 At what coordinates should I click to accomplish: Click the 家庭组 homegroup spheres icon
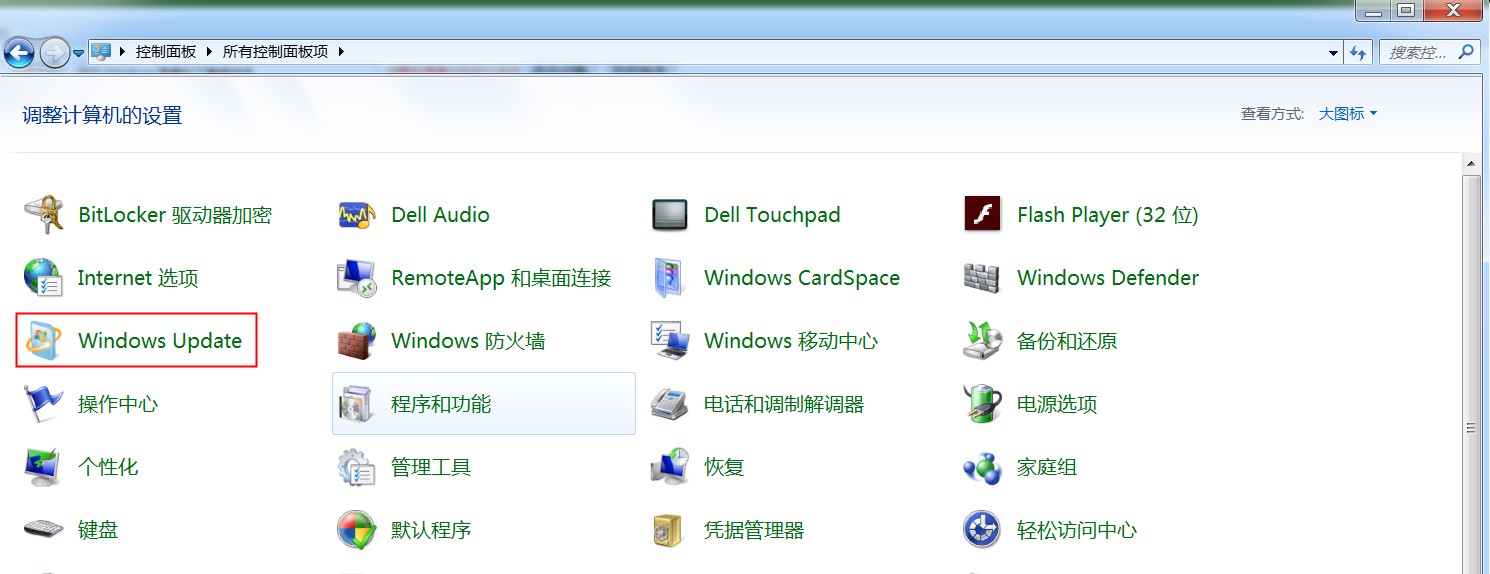(982, 467)
